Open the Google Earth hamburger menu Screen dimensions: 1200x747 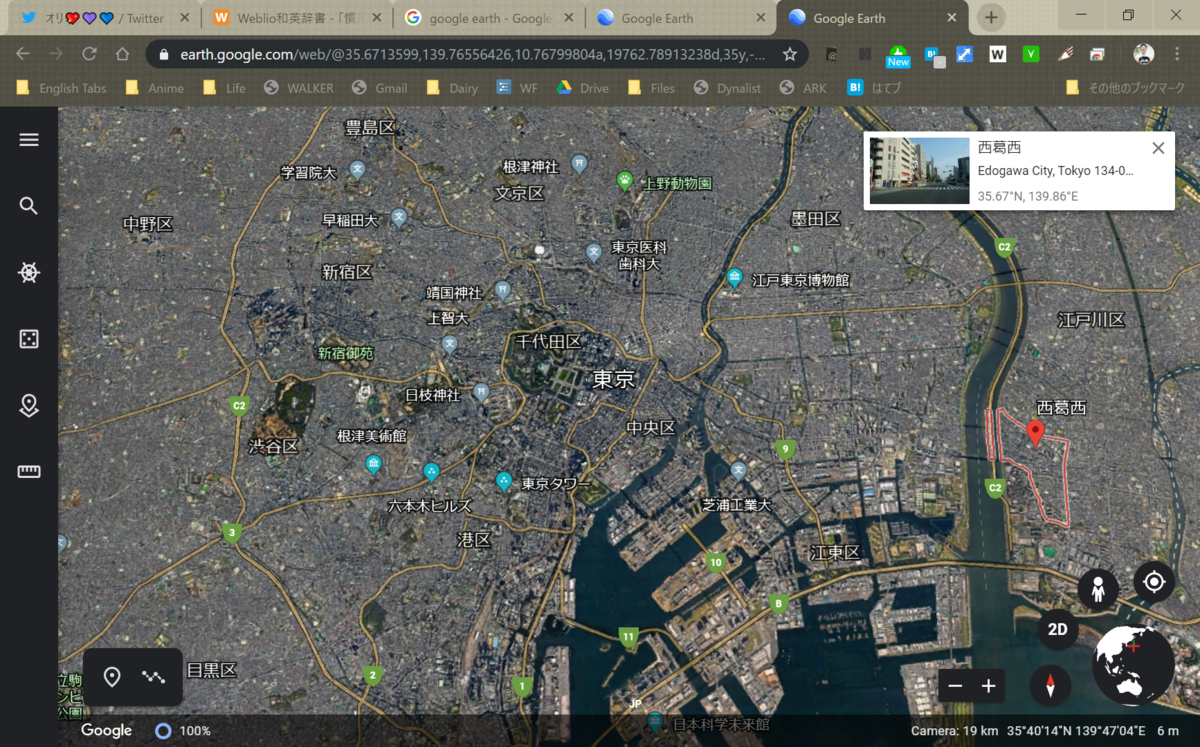tap(29, 139)
